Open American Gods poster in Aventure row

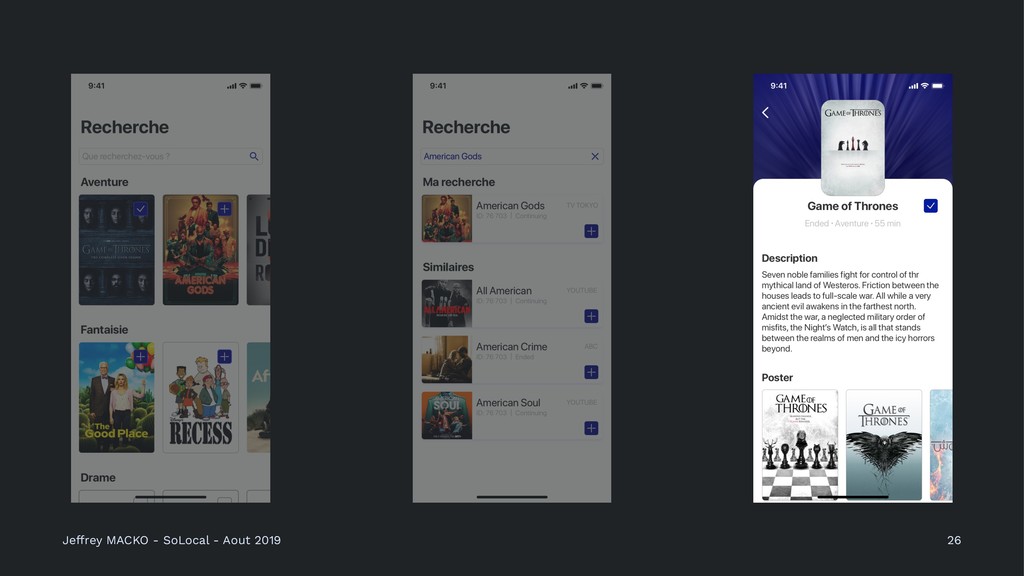point(200,249)
